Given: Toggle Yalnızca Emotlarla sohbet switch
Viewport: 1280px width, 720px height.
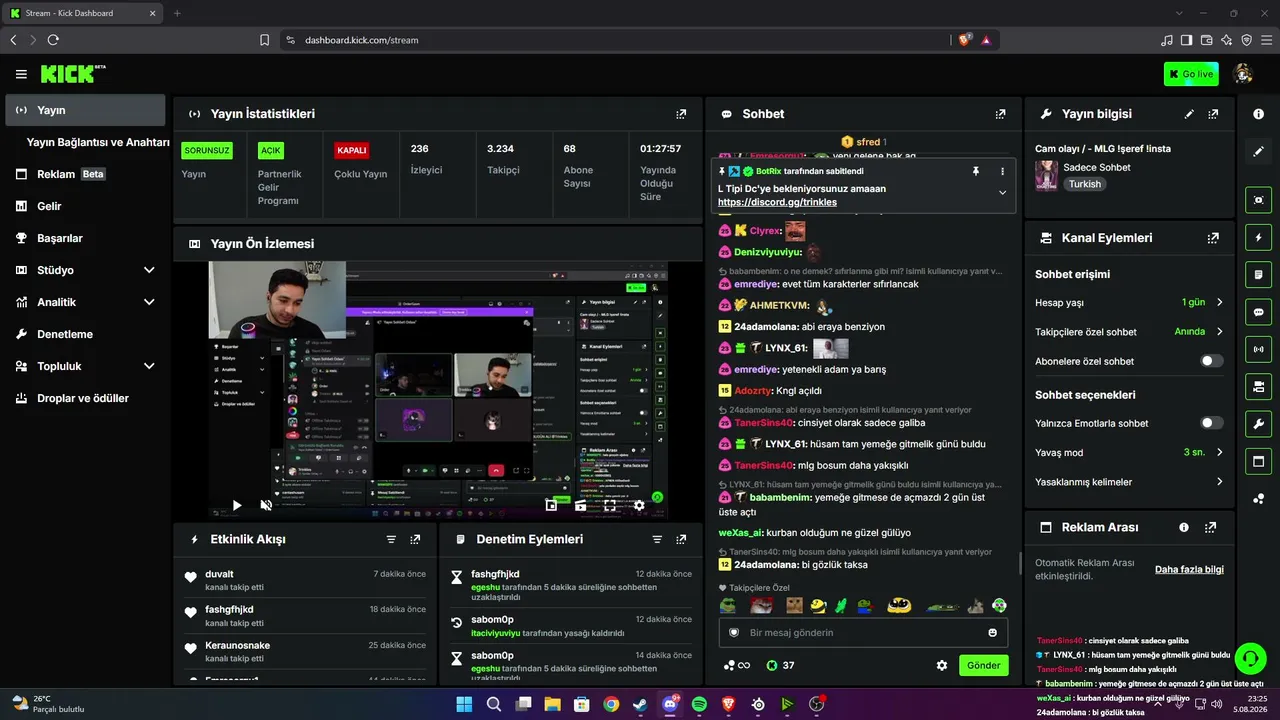Looking at the screenshot, I should pyautogui.click(x=1211, y=423).
